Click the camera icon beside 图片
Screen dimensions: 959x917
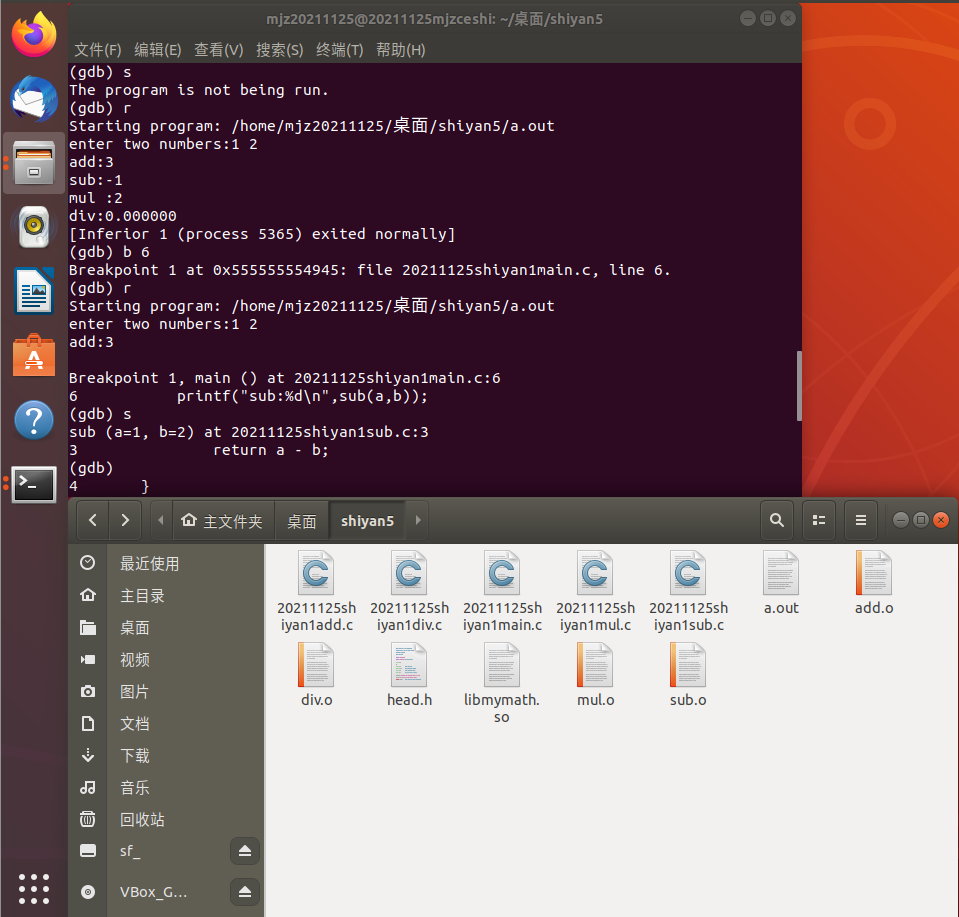click(x=87, y=691)
